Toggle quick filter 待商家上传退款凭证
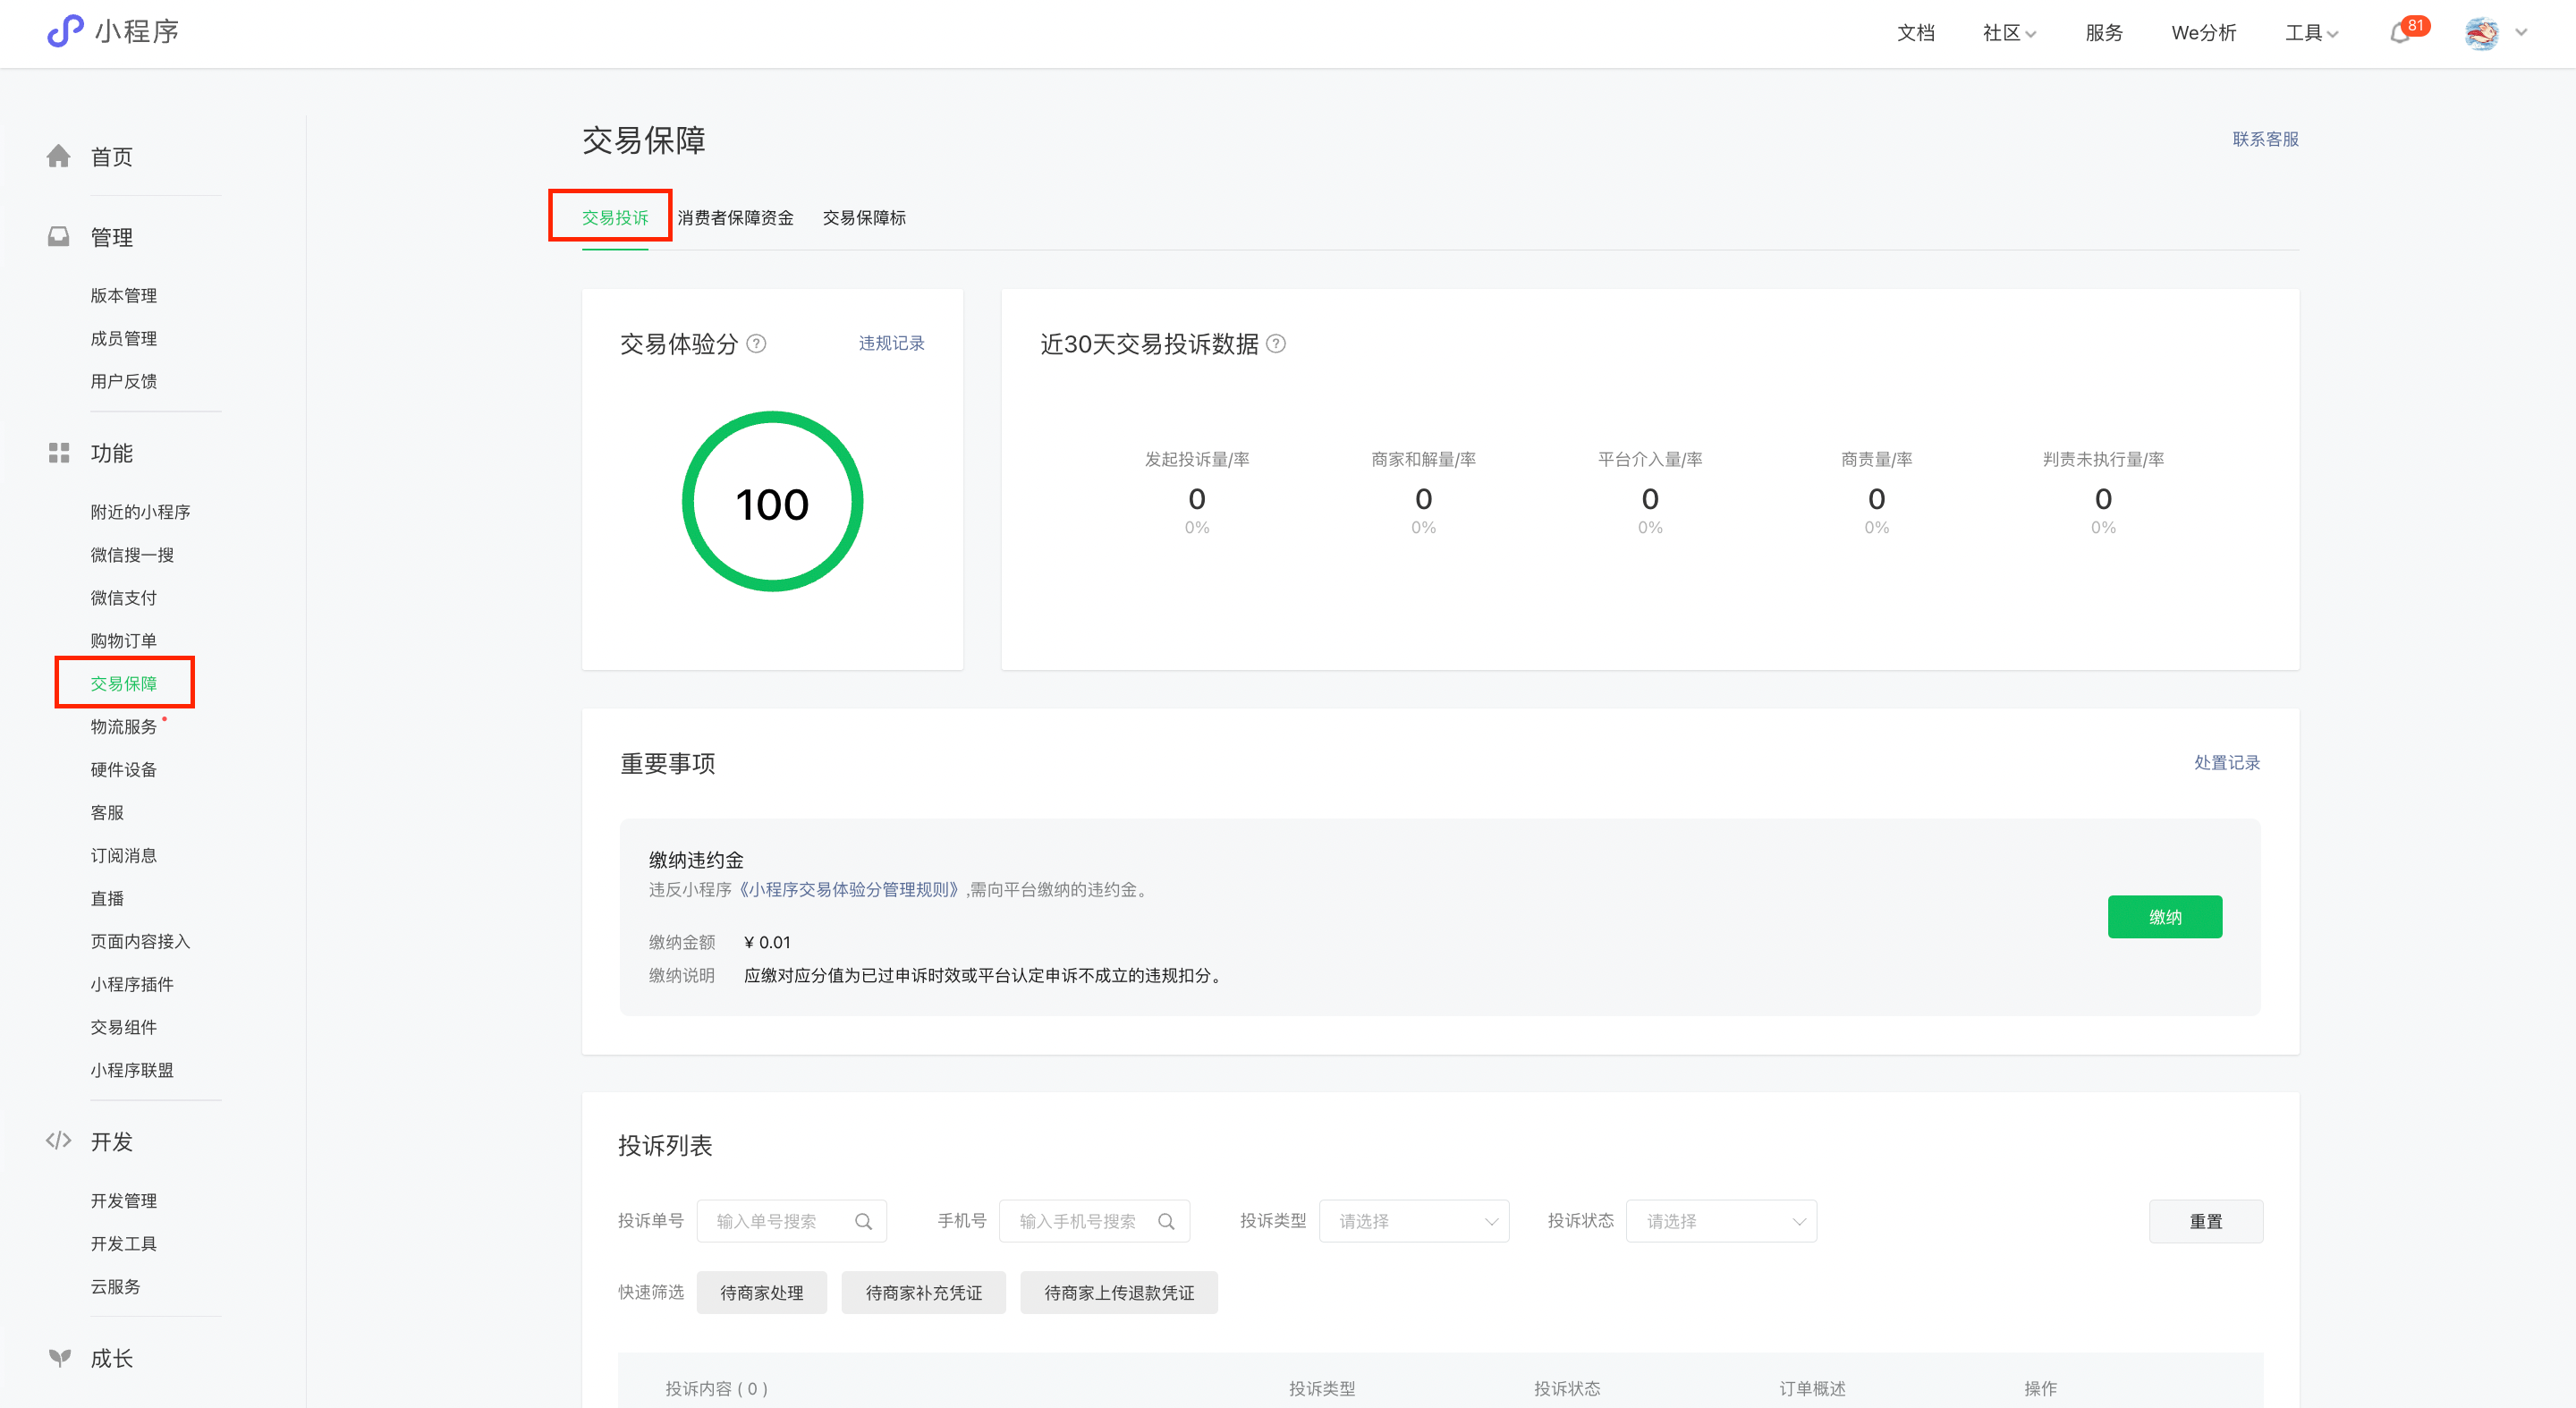Viewport: 2576px width, 1408px height. click(1118, 1293)
